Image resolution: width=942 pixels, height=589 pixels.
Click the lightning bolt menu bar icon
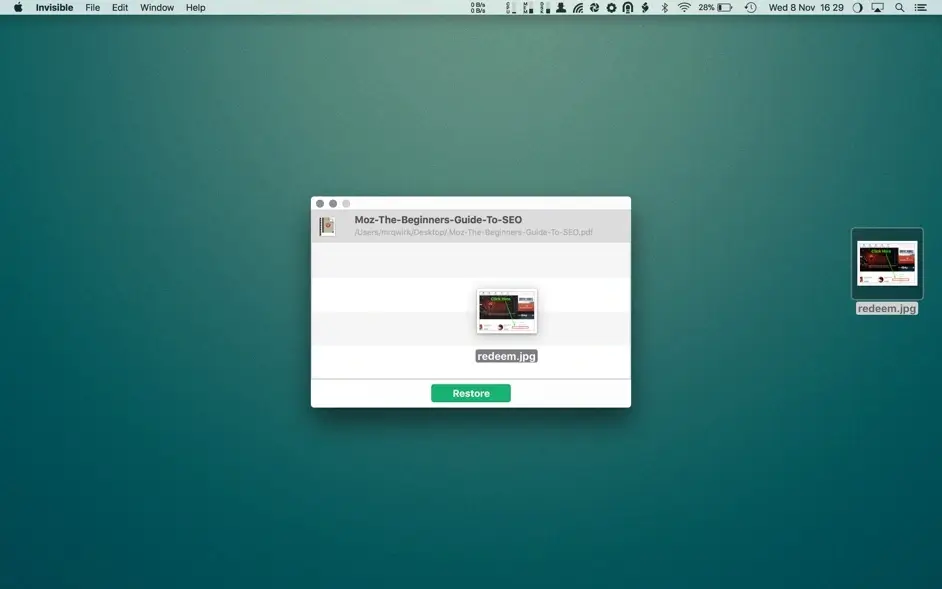click(645, 8)
